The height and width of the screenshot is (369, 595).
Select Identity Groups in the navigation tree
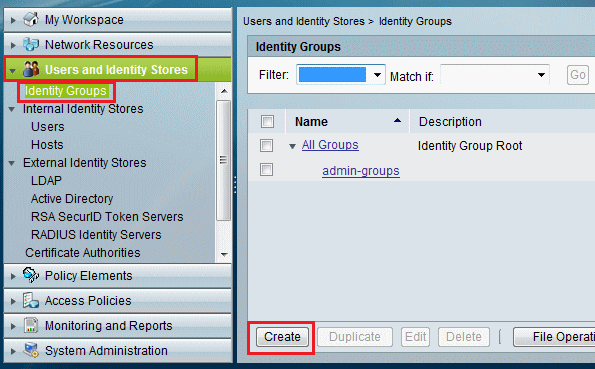[x=66, y=91]
